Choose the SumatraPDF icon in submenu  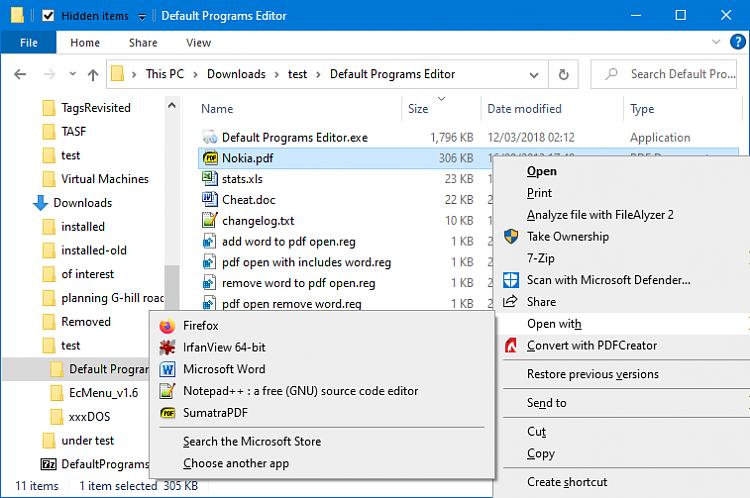point(166,412)
